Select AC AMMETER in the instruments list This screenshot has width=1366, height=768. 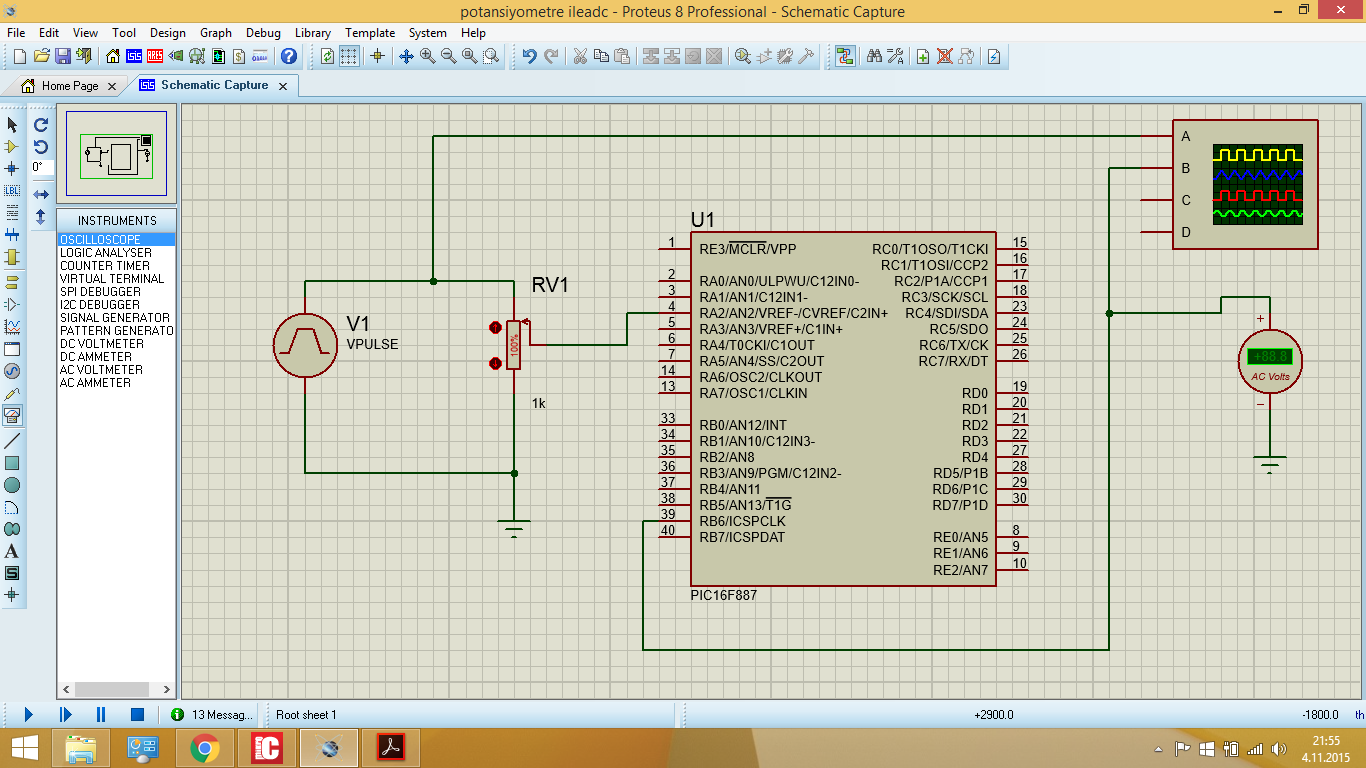[x=116, y=383]
